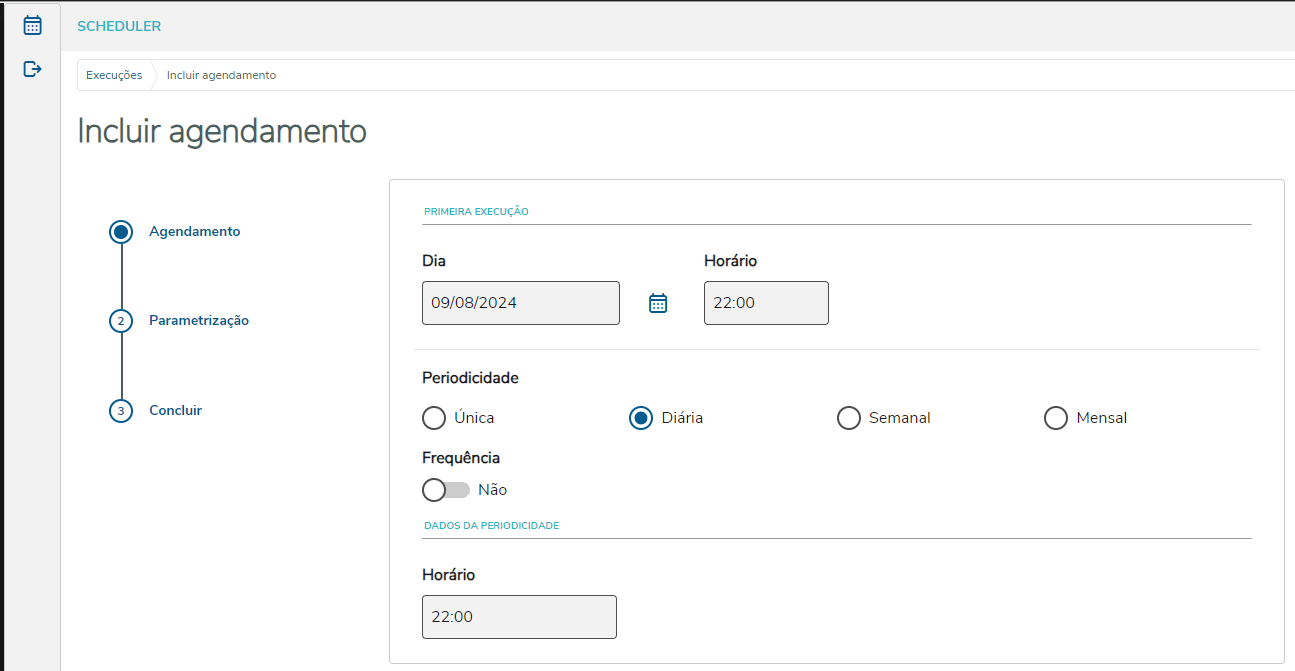Click the Dia date input field
1295x671 pixels.
click(521, 303)
